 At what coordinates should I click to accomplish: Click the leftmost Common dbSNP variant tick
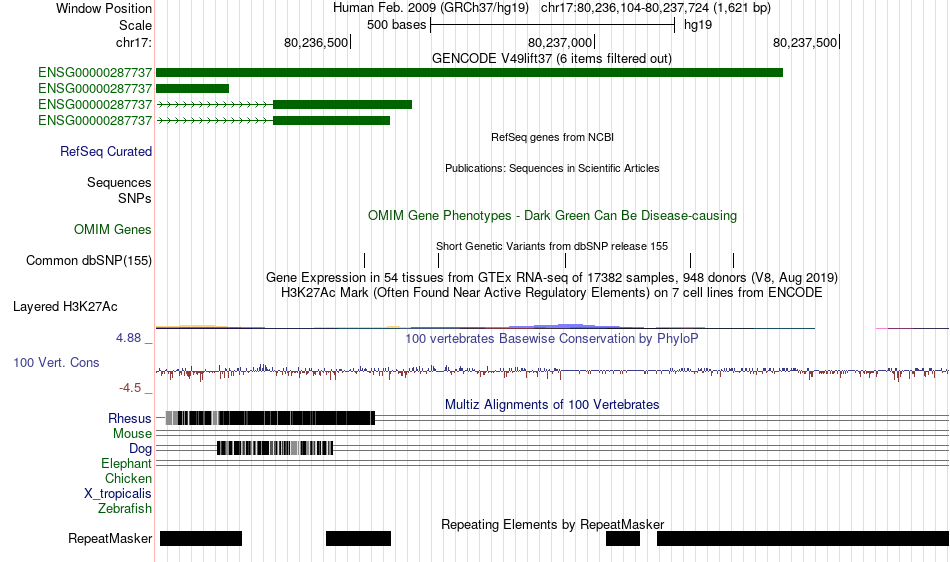(x=364, y=260)
